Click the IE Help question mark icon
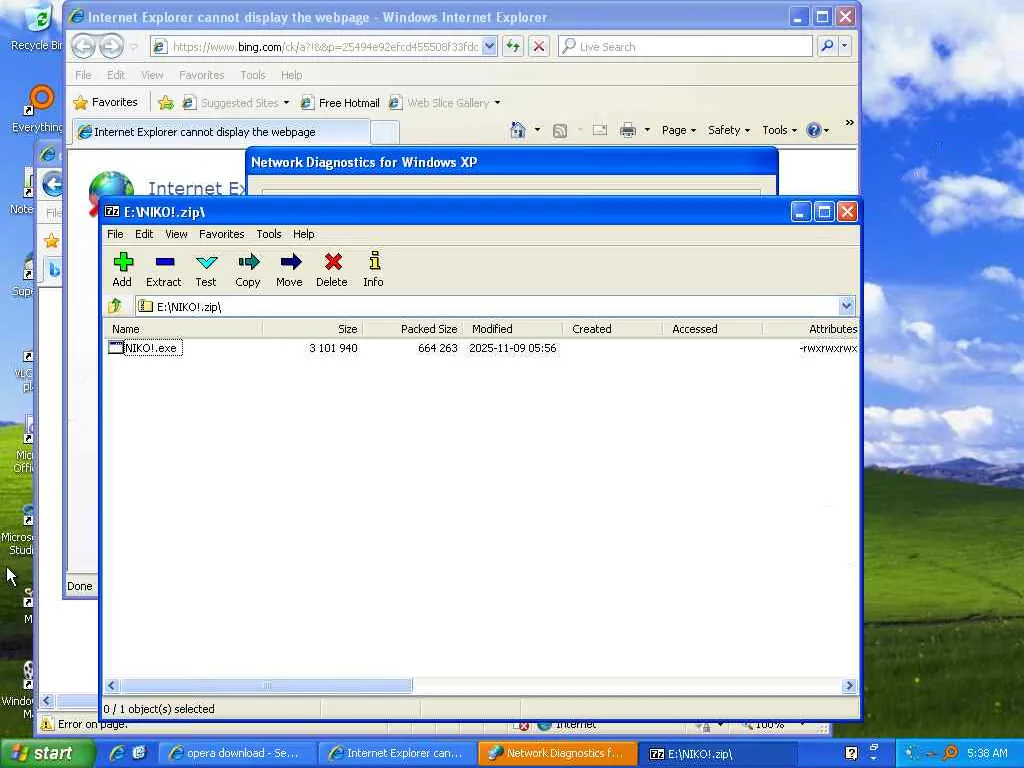The image size is (1024, 768). (x=814, y=130)
